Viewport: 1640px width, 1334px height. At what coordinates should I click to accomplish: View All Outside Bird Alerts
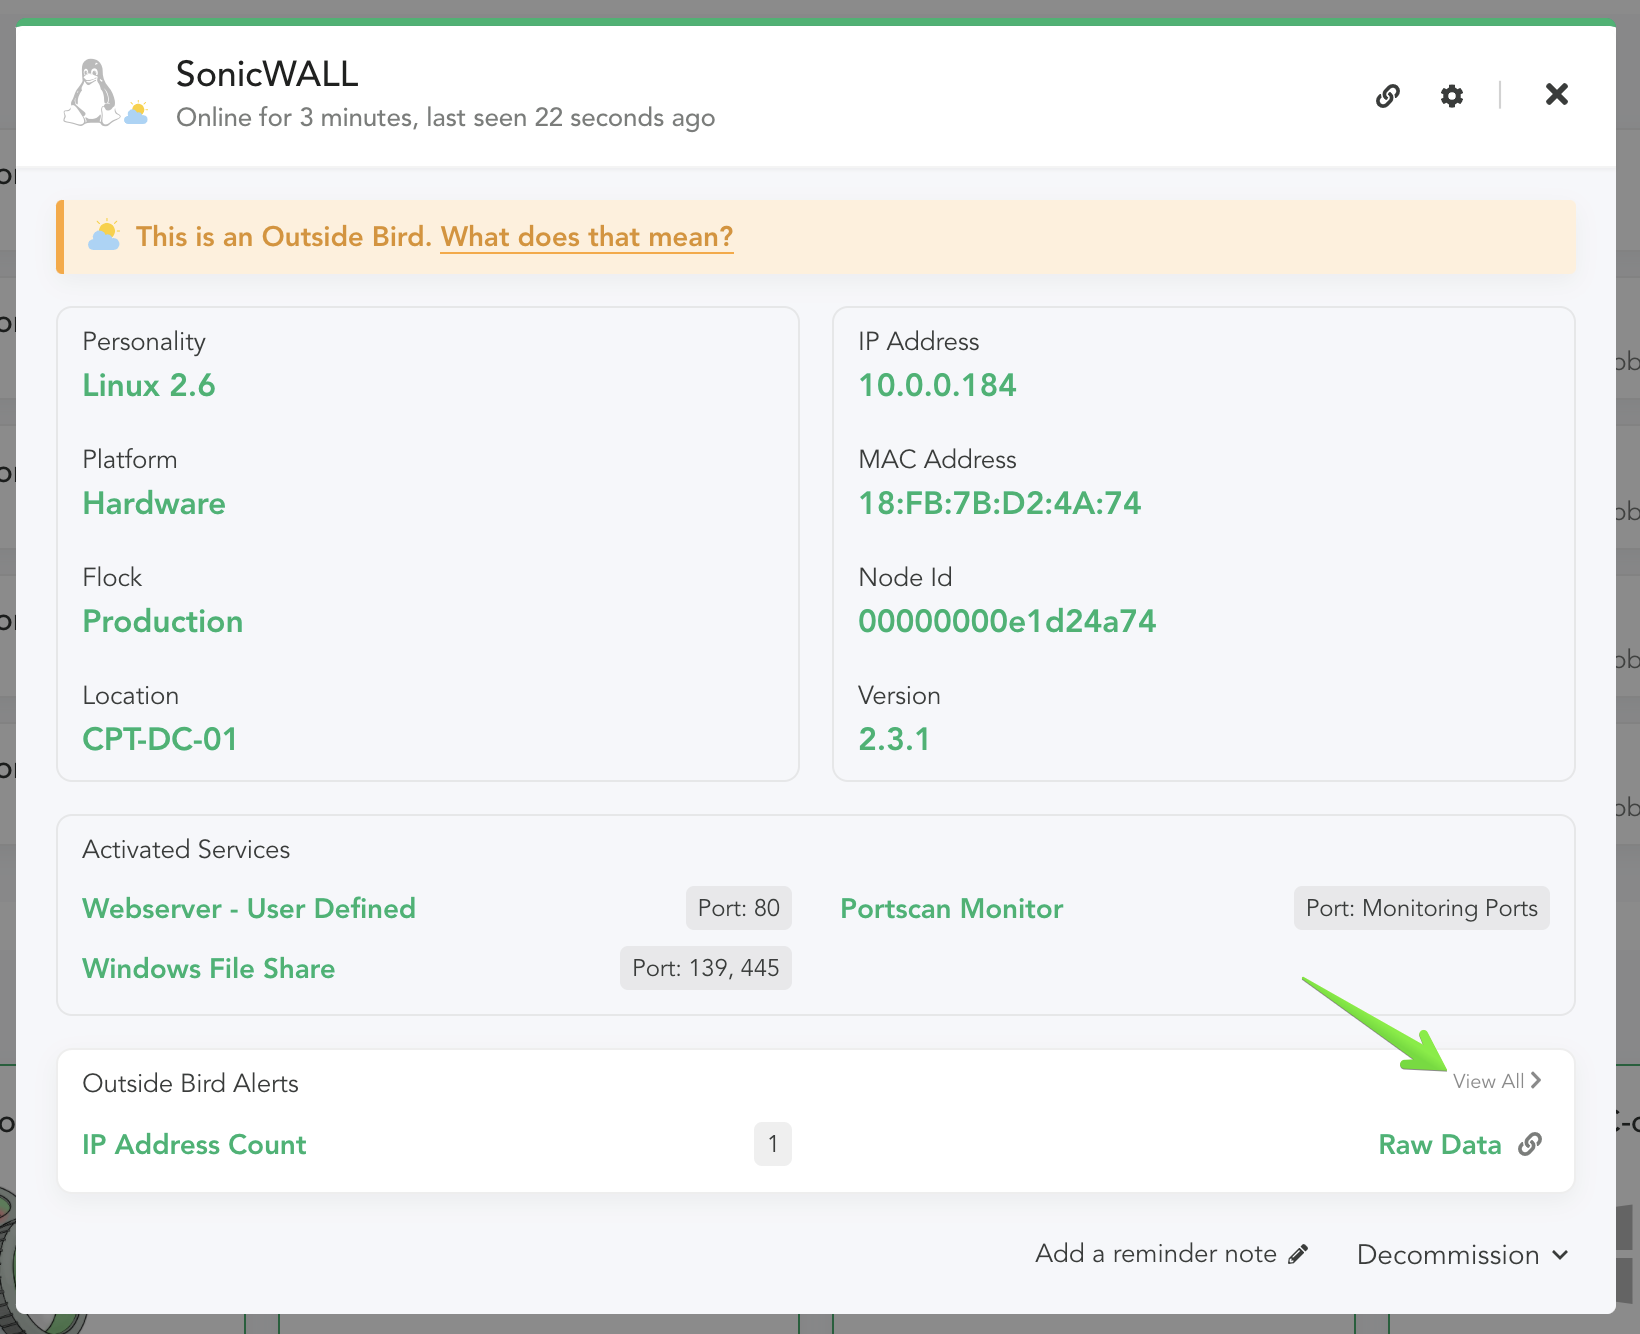pyautogui.click(x=1497, y=1081)
